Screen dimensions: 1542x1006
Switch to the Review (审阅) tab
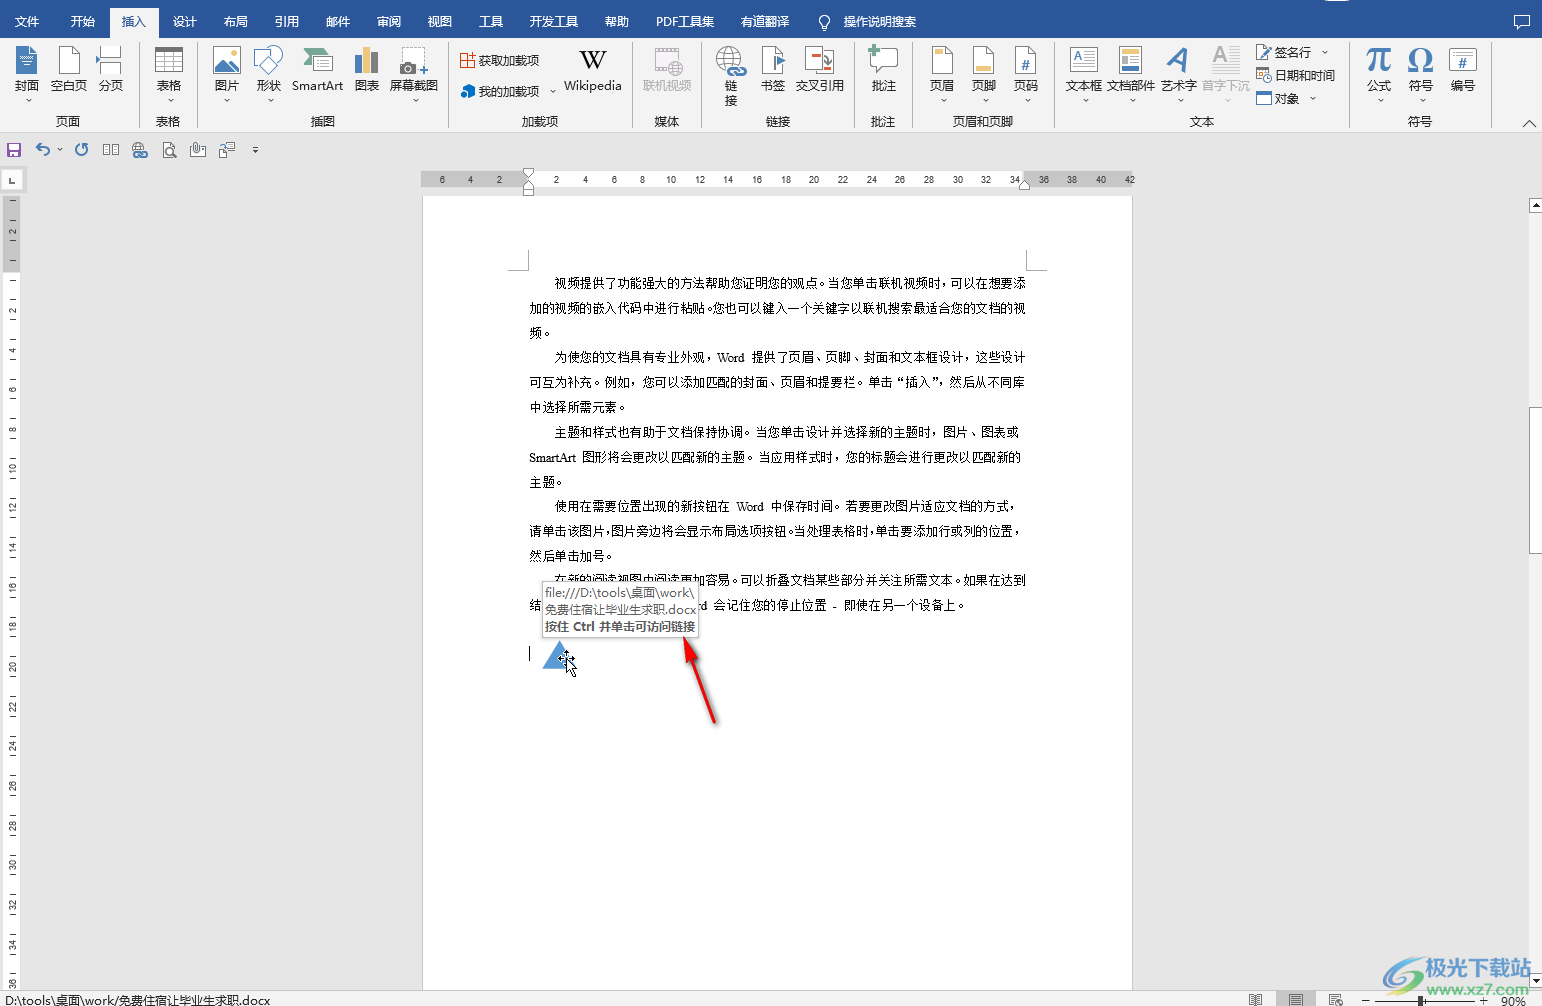(389, 21)
